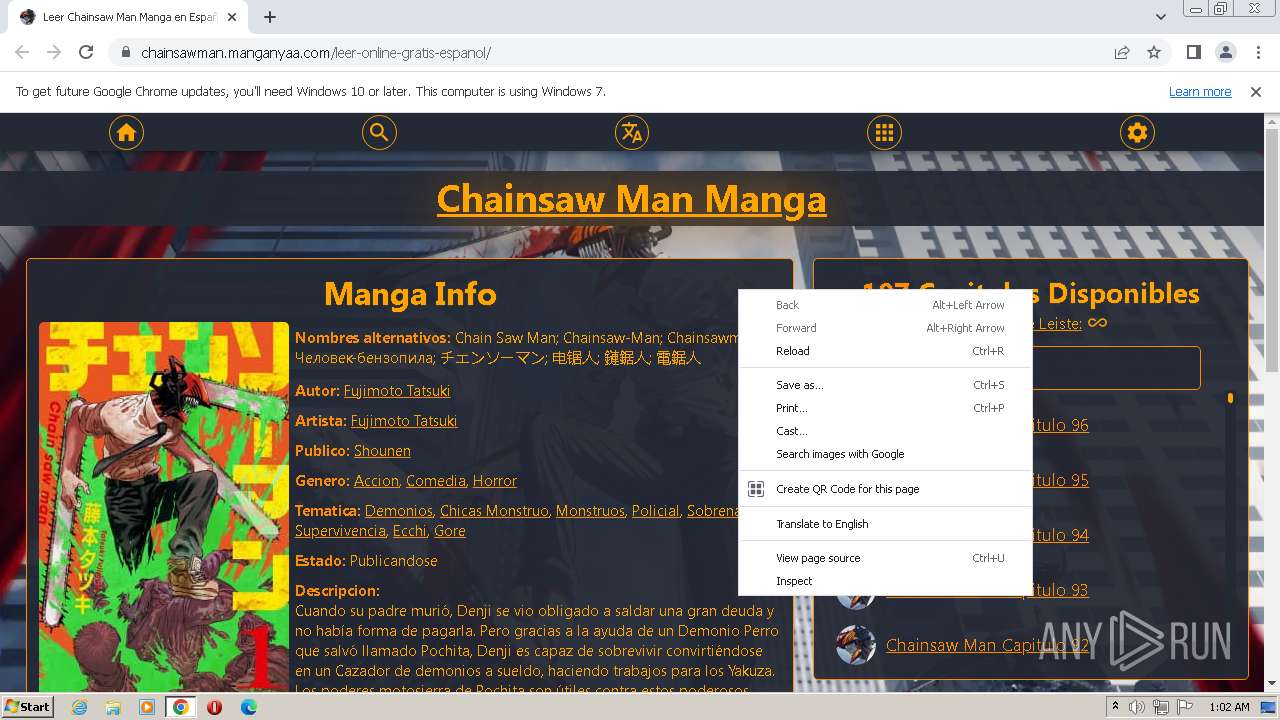
Task: Show hidden system tray icons arrow
Action: point(1114,707)
